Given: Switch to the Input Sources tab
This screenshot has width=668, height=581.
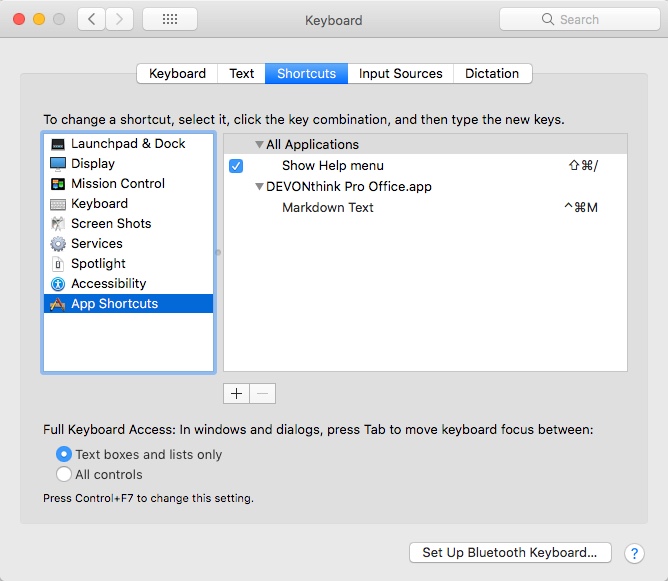Looking at the screenshot, I should (x=400, y=74).
